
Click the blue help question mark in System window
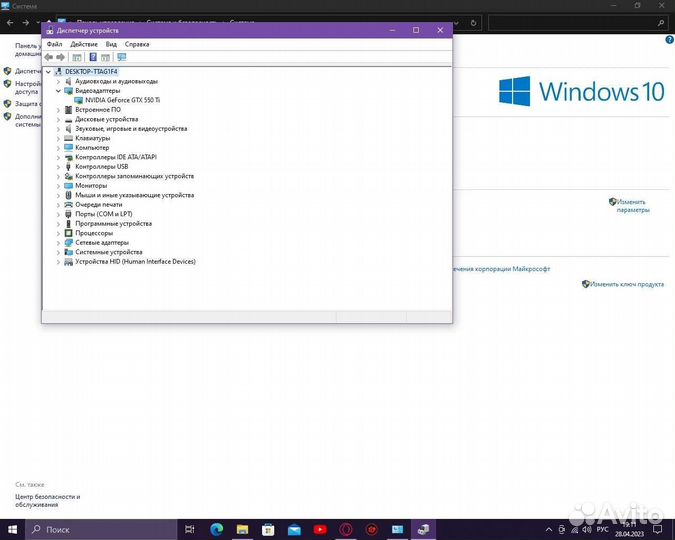click(669, 40)
